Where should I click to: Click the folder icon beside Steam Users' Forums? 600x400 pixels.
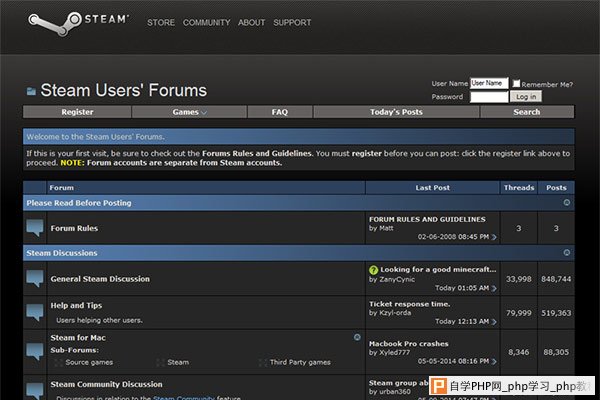(31, 91)
